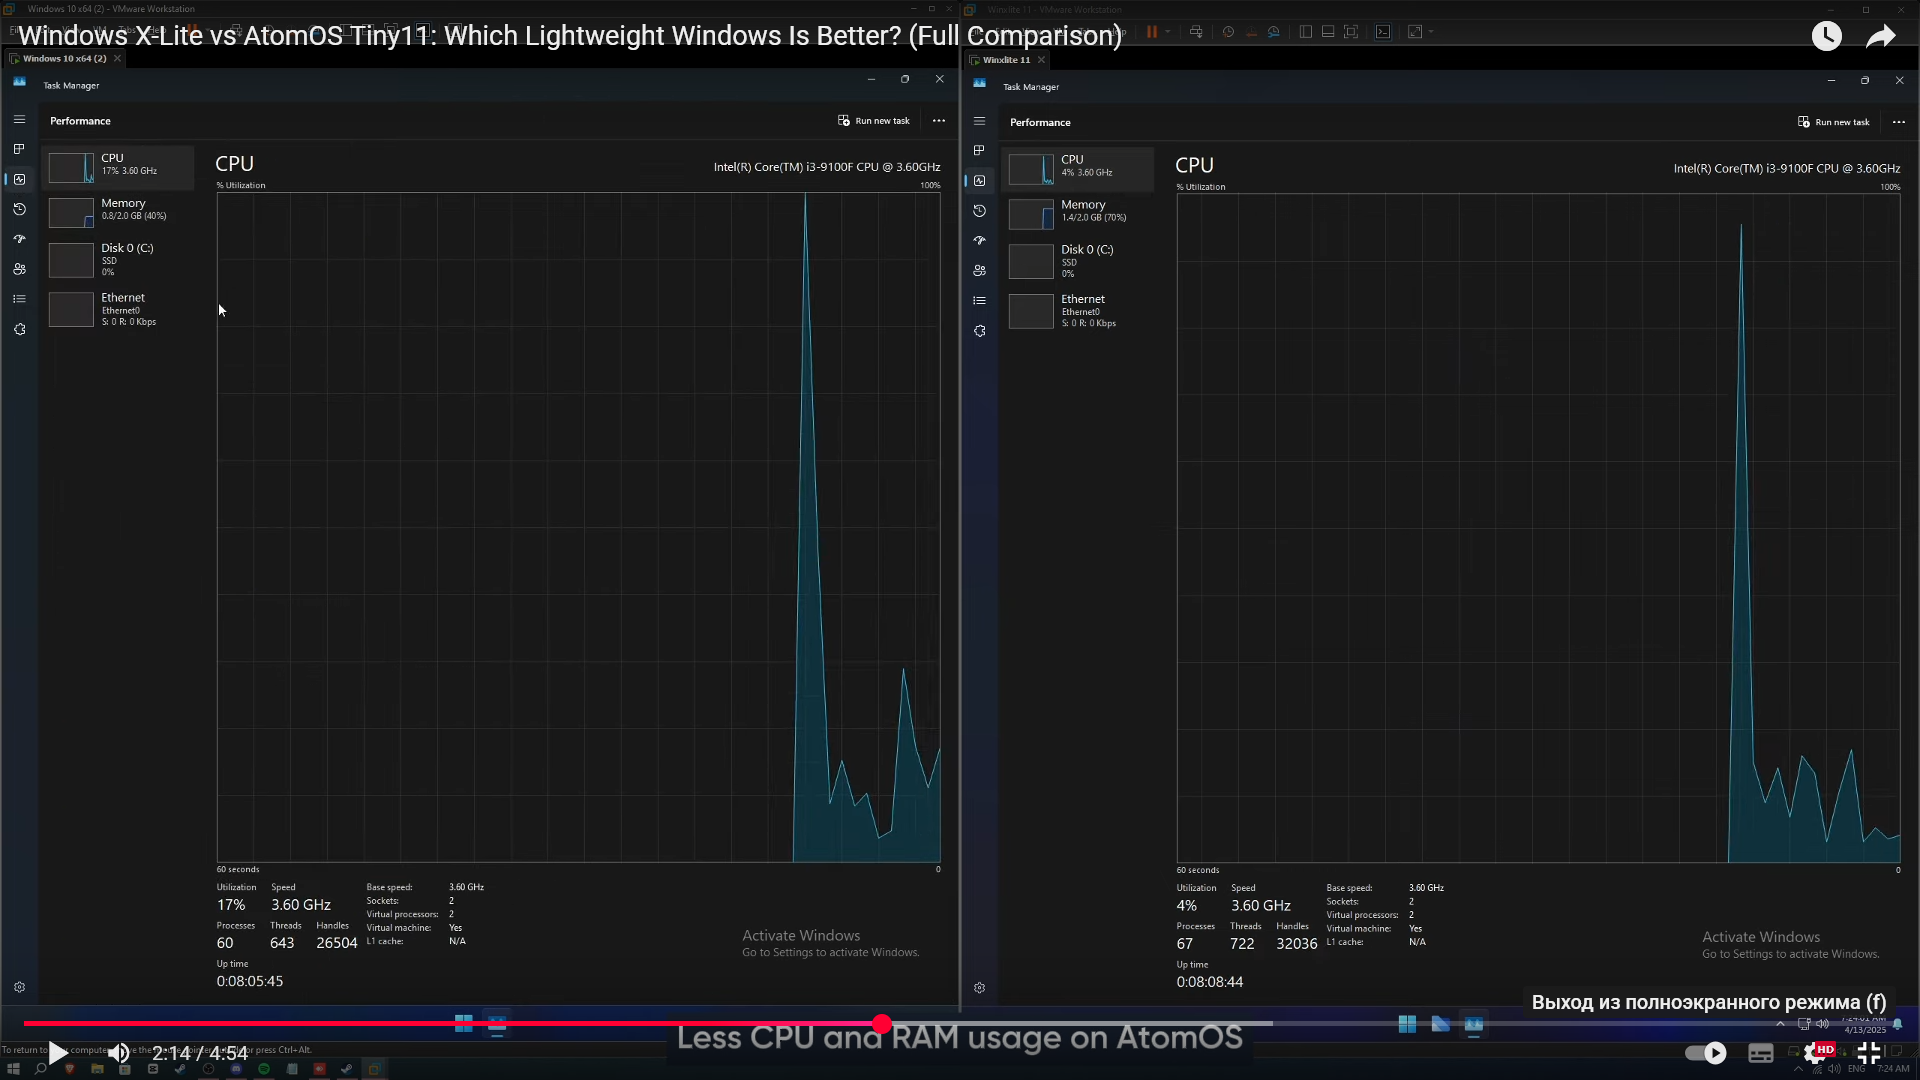Image resolution: width=1920 pixels, height=1080 pixels.
Task: Click the Watch Later clock icon
Action: (1826, 36)
